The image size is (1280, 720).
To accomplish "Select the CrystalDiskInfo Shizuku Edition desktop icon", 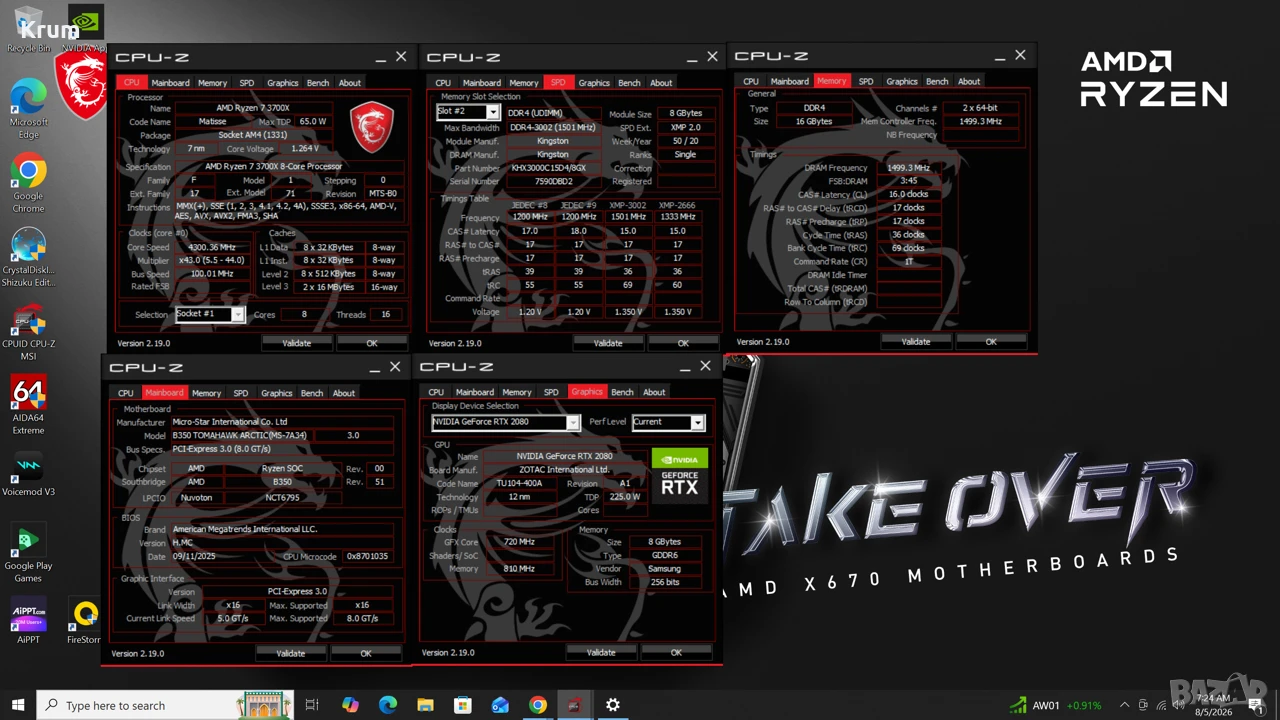I will (28, 258).
